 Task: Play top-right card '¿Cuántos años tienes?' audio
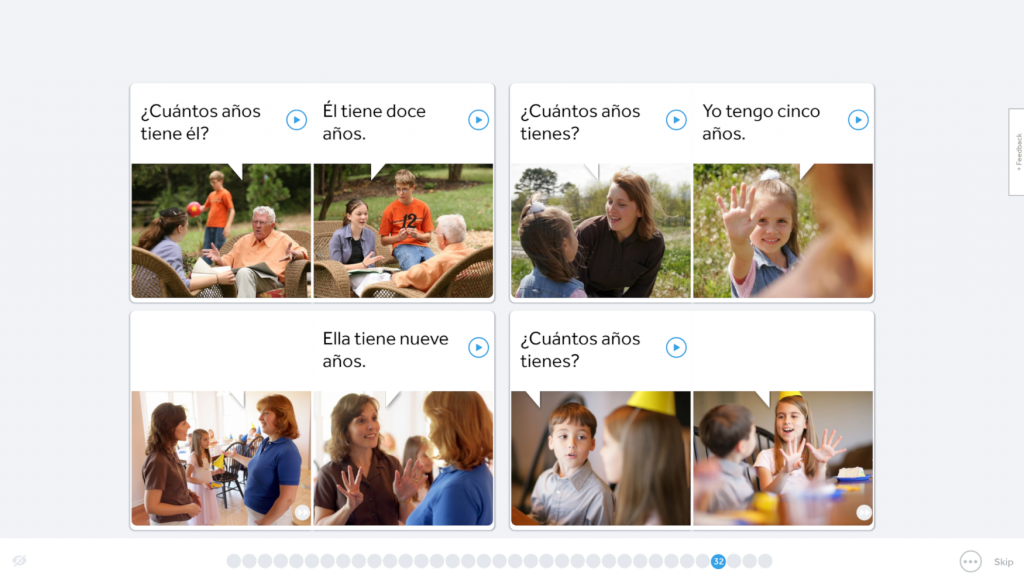point(676,120)
